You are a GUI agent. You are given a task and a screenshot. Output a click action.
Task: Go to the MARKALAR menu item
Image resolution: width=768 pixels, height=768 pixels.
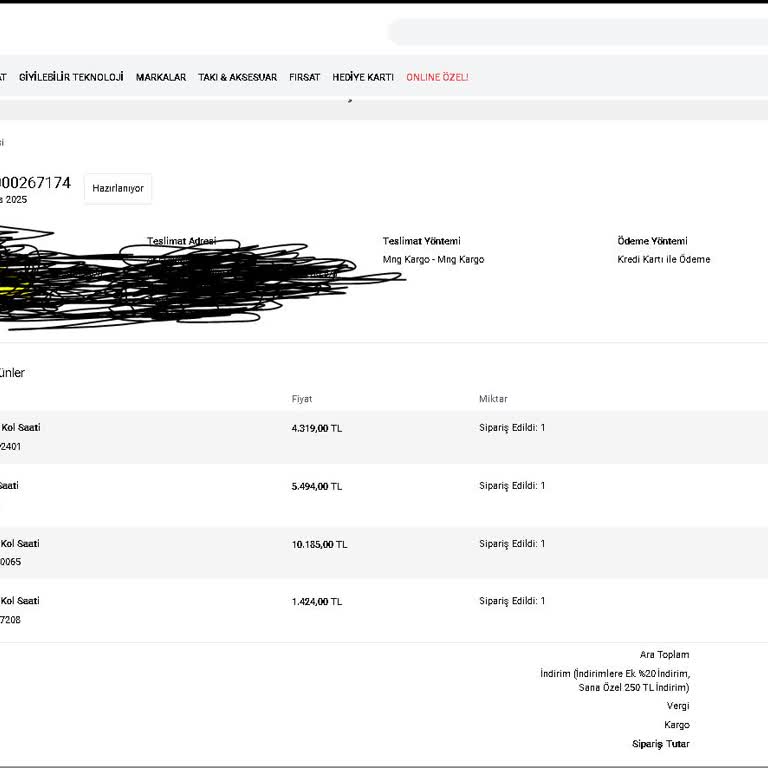[161, 77]
